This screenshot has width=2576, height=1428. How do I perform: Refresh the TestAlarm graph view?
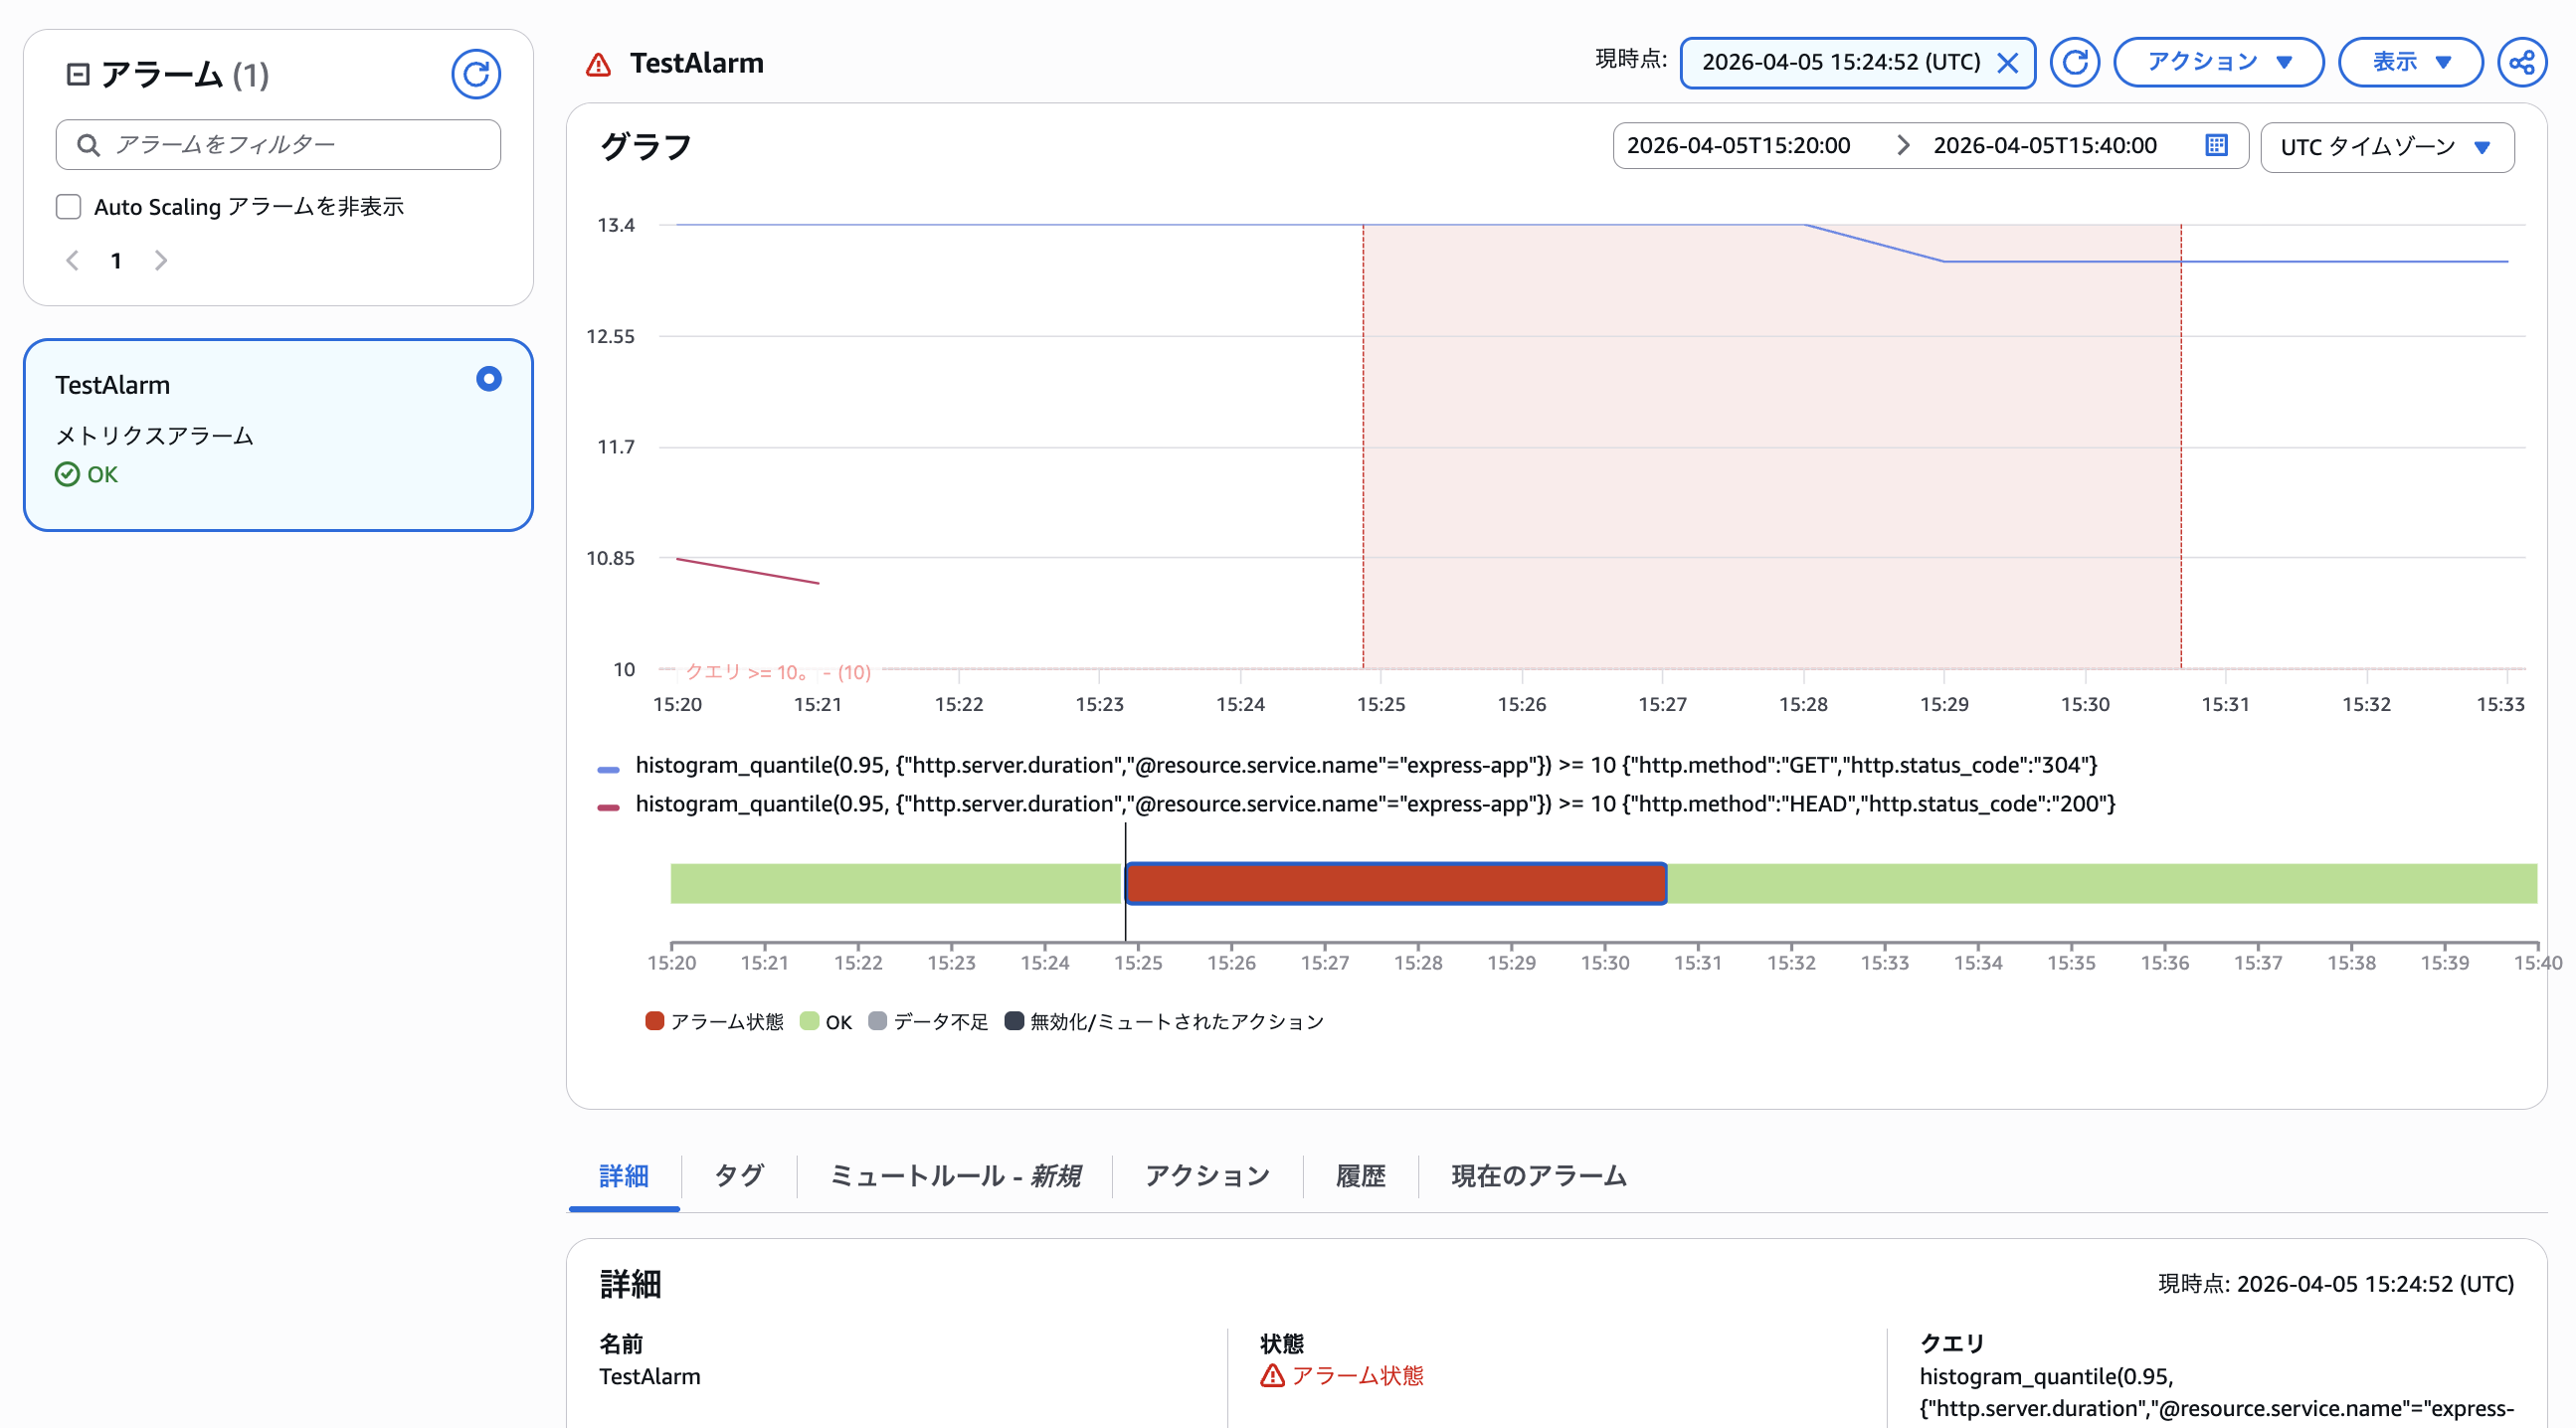(2074, 62)
